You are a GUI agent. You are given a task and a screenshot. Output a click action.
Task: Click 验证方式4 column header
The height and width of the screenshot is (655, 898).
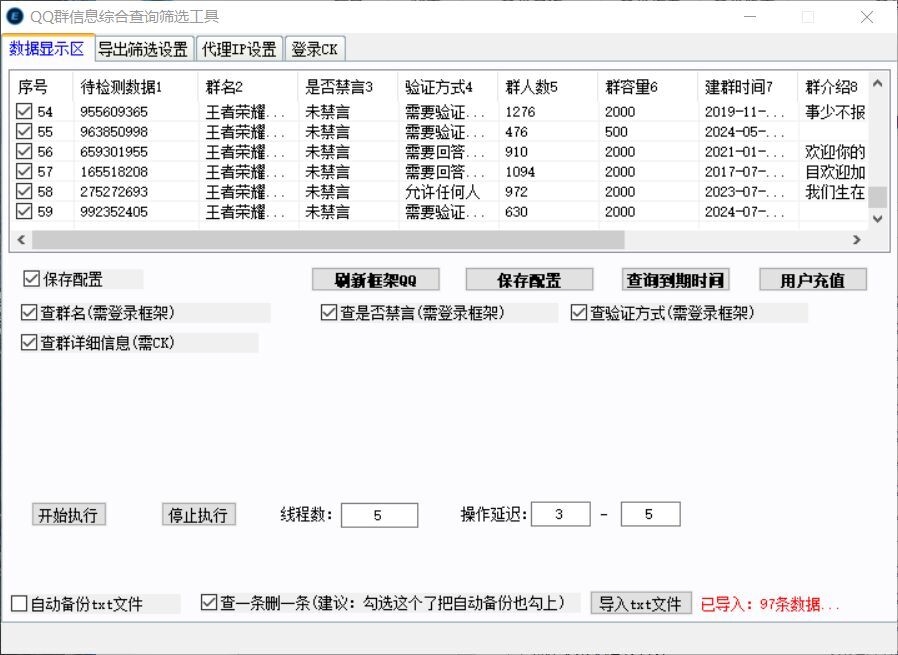coord(448,87)
